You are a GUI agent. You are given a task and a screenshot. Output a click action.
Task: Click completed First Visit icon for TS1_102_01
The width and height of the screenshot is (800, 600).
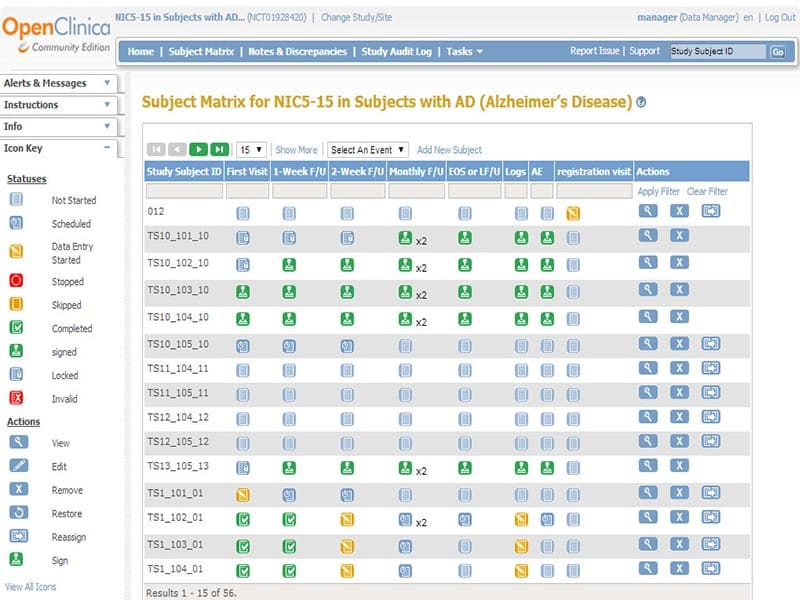(243, 519)
